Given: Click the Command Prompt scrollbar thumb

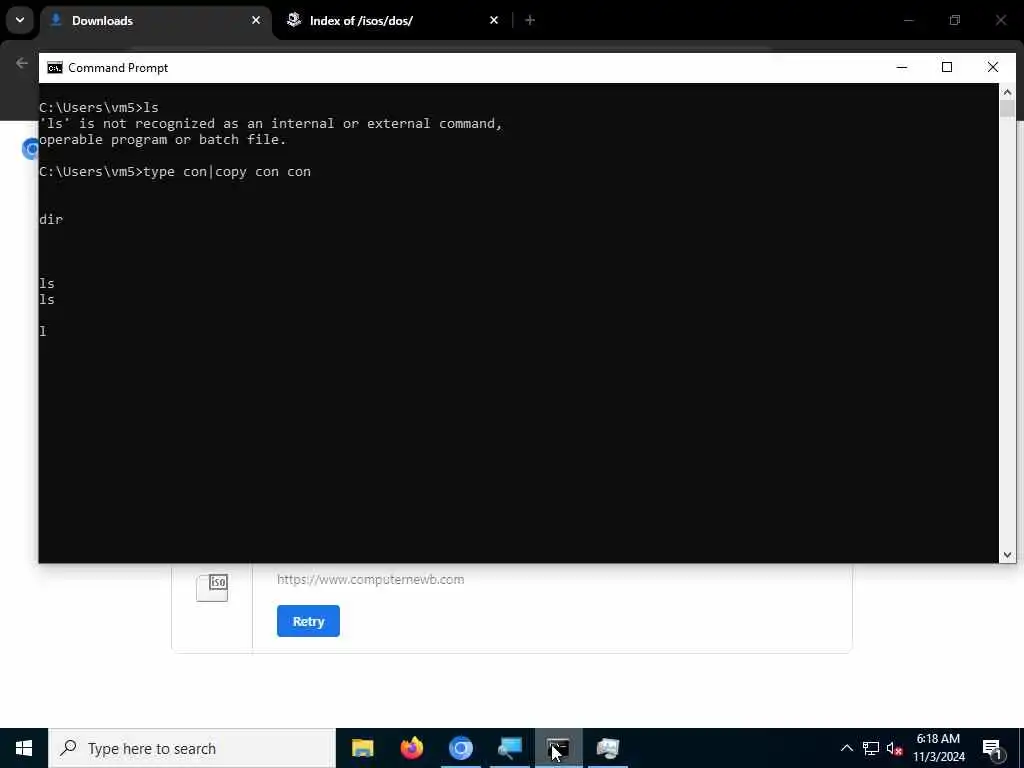Looking at the screenshot, I should coord(1007,109).
